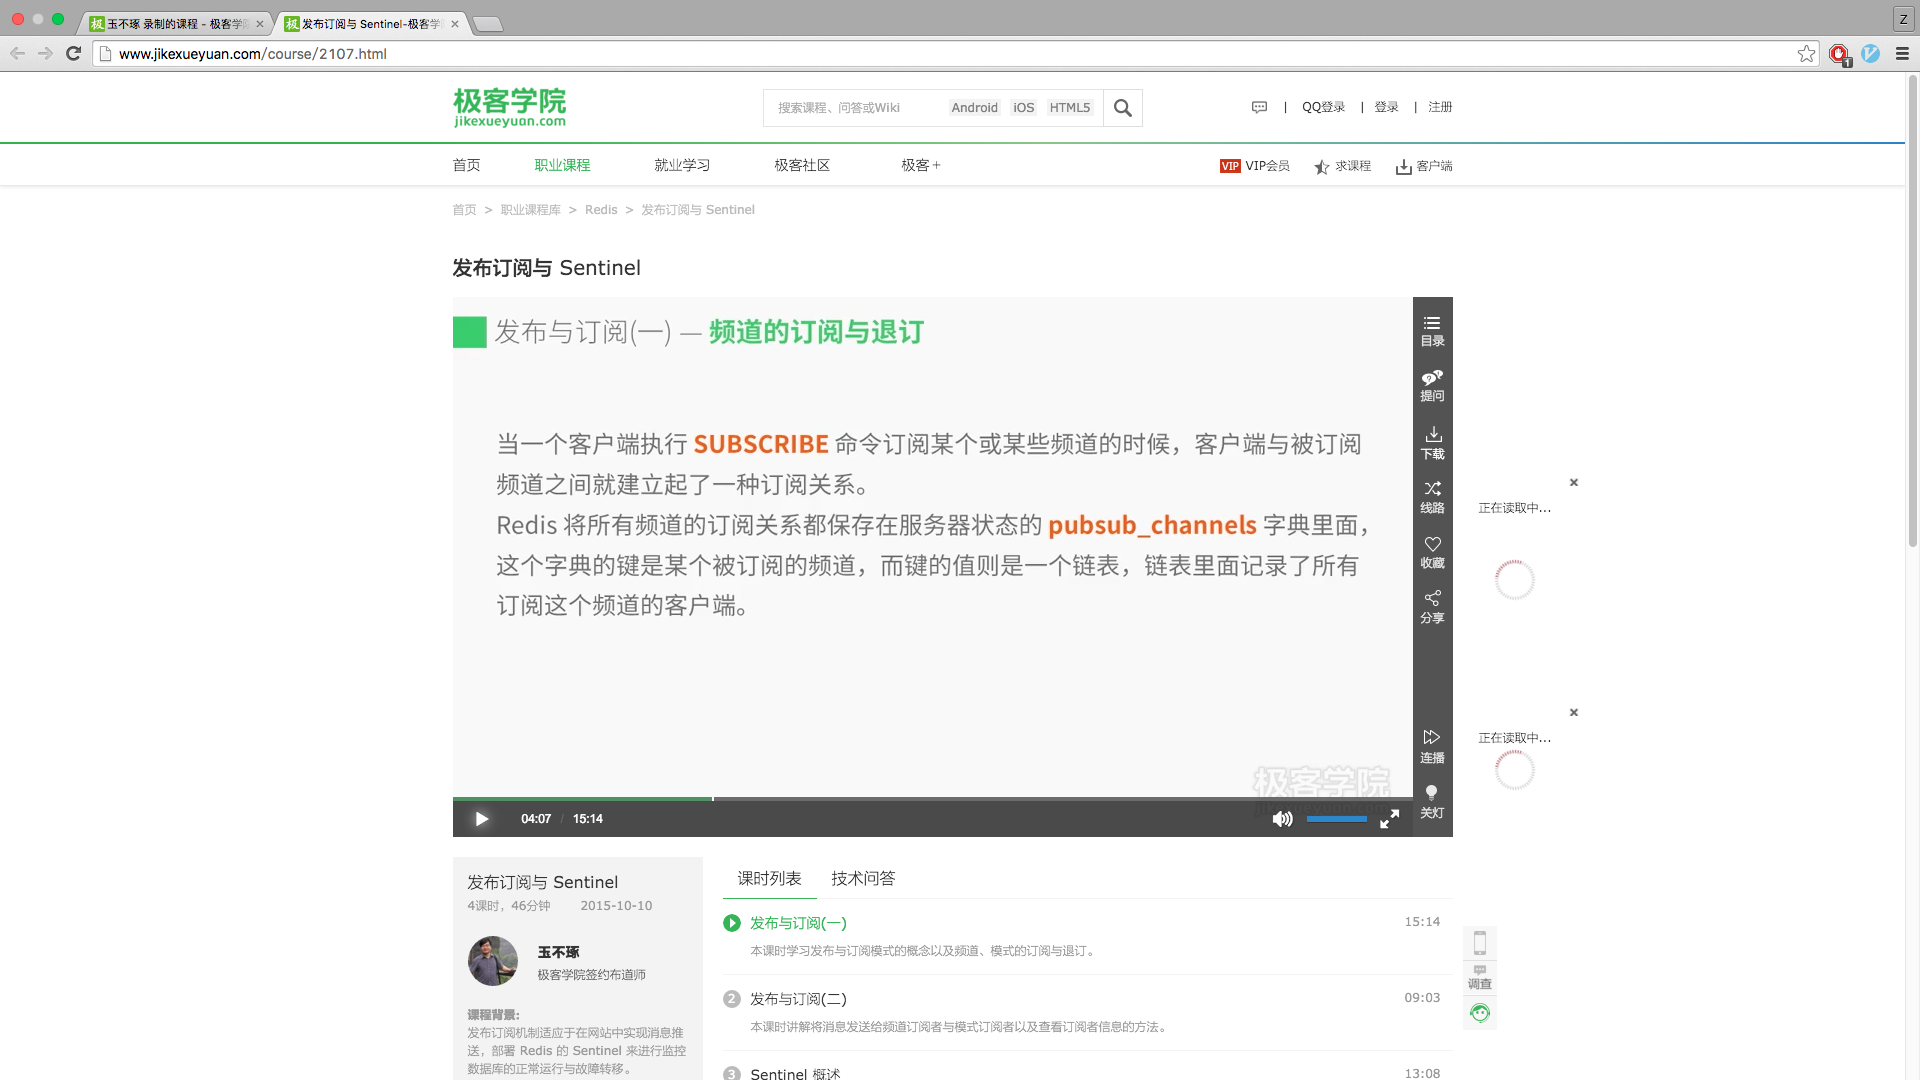Expand the 极客+ navigation menu

click(920, 165)
